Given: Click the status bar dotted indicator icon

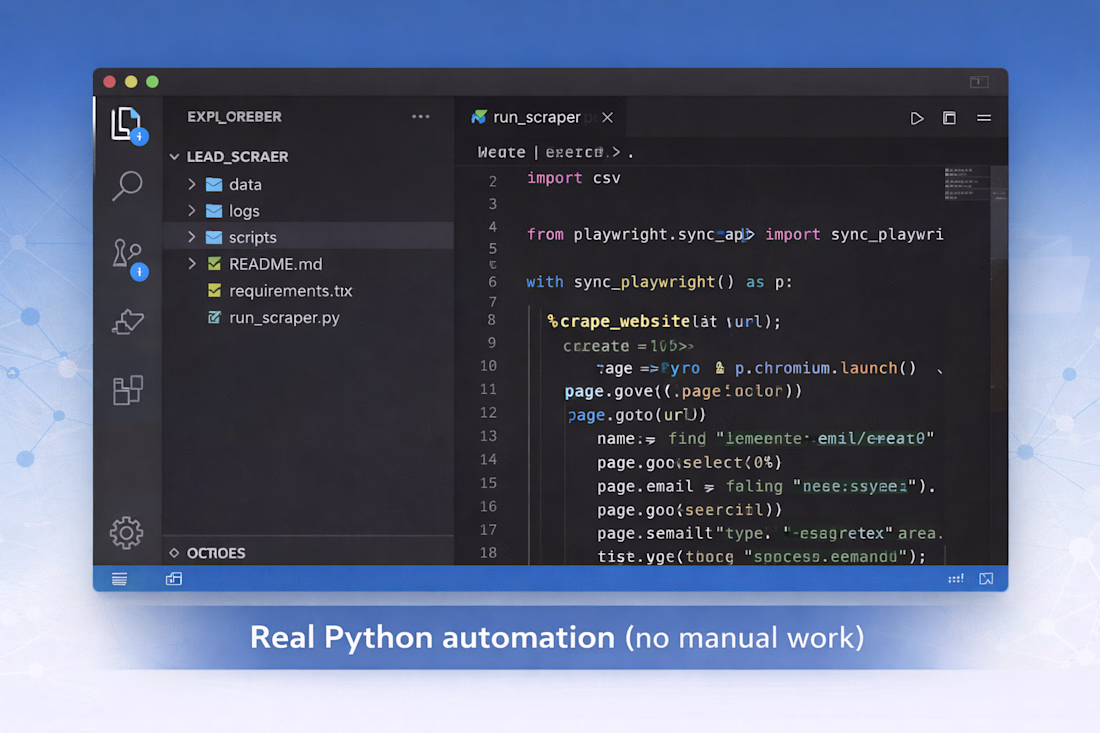Looking at the screenshot, I should [955, 579].
